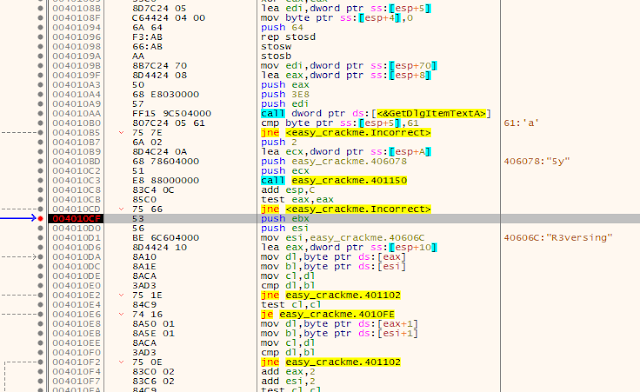Toggle breakpoint dot beside address 004010D1

(x=40, y=238)
